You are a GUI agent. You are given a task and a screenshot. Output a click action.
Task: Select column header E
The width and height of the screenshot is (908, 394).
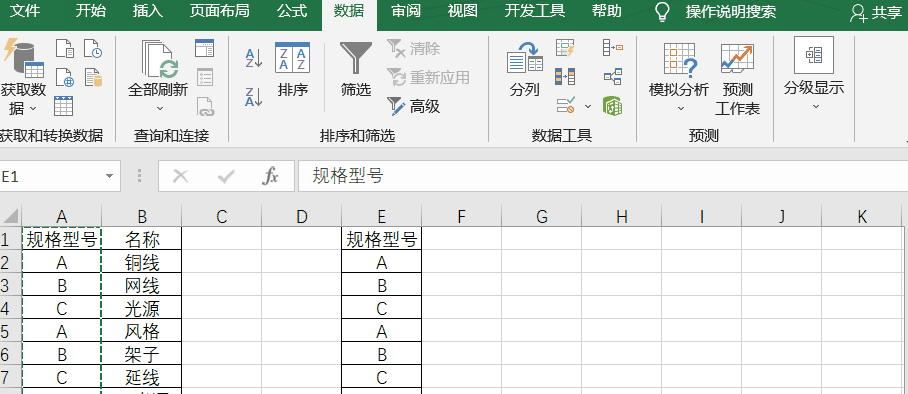click(x=382, y=216)
